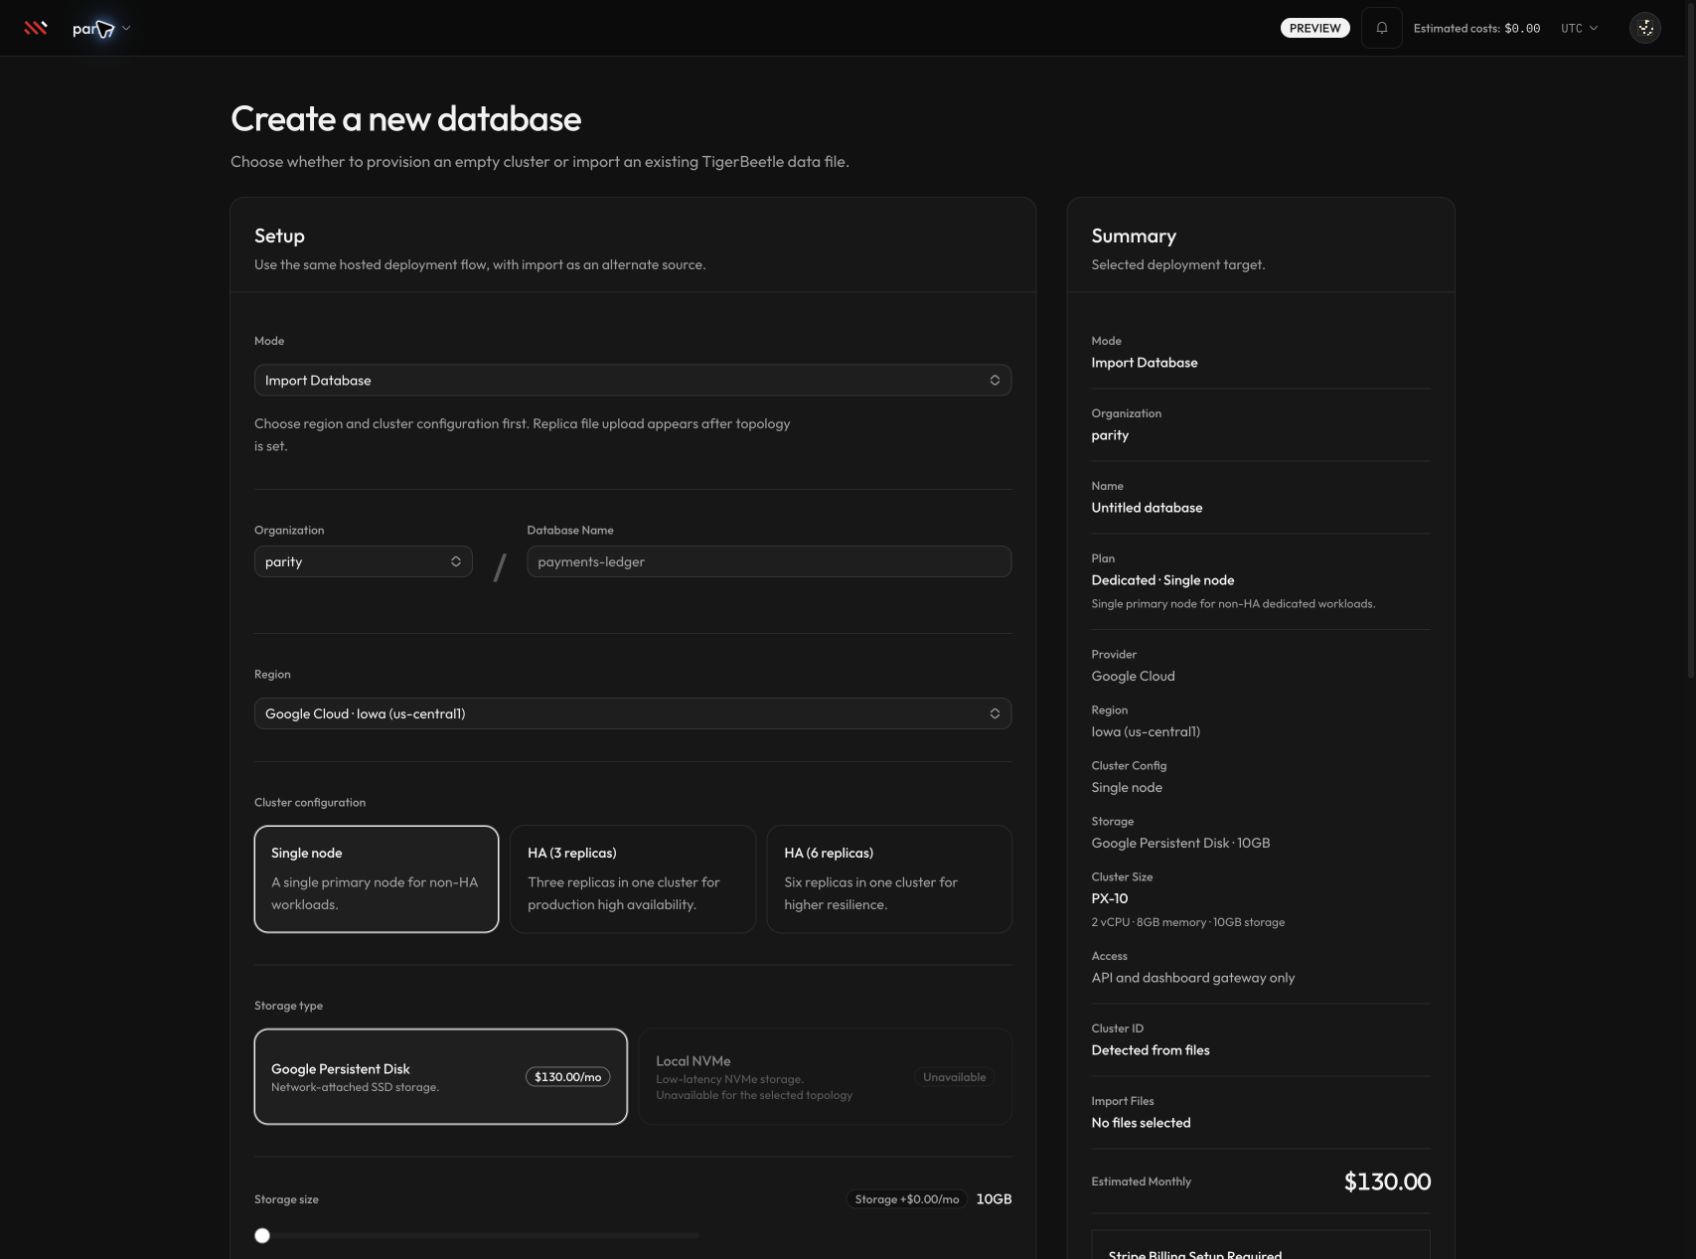This screenshot has width=1696, height=1259.
Task: Click the 'Detected from files' Cluster ID value
Action: tap(1150, 1050)
